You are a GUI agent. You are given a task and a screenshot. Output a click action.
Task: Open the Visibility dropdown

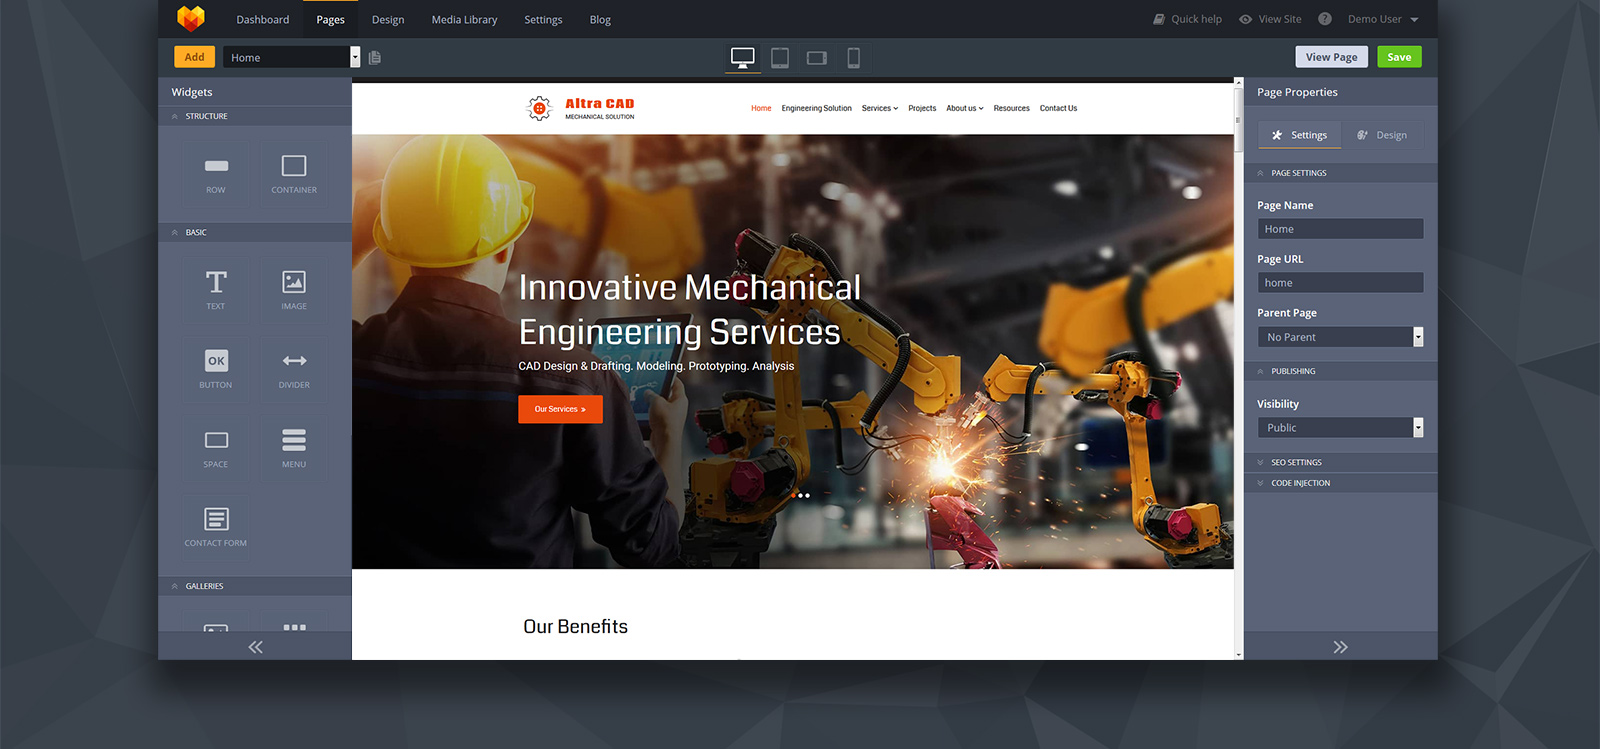1340,428
